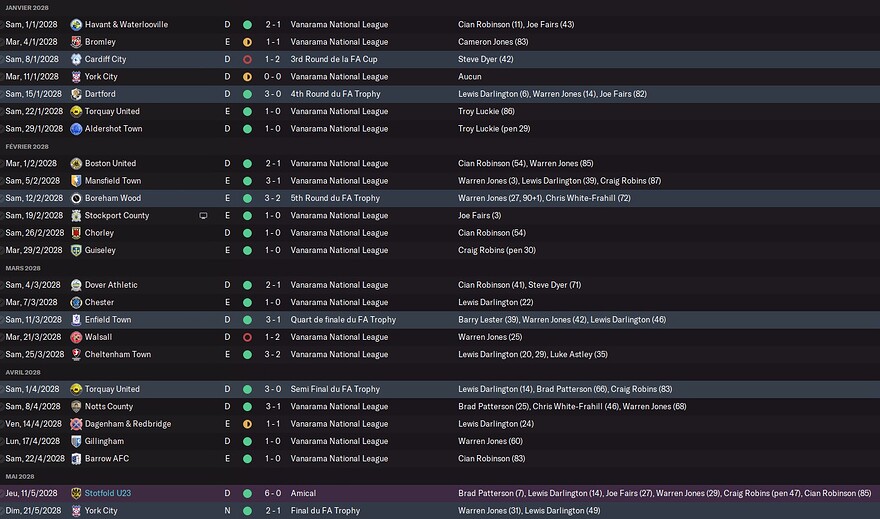Click Notts County club badge
The image size is (880, 519).
pyautogui.click(x=76, y=407)
